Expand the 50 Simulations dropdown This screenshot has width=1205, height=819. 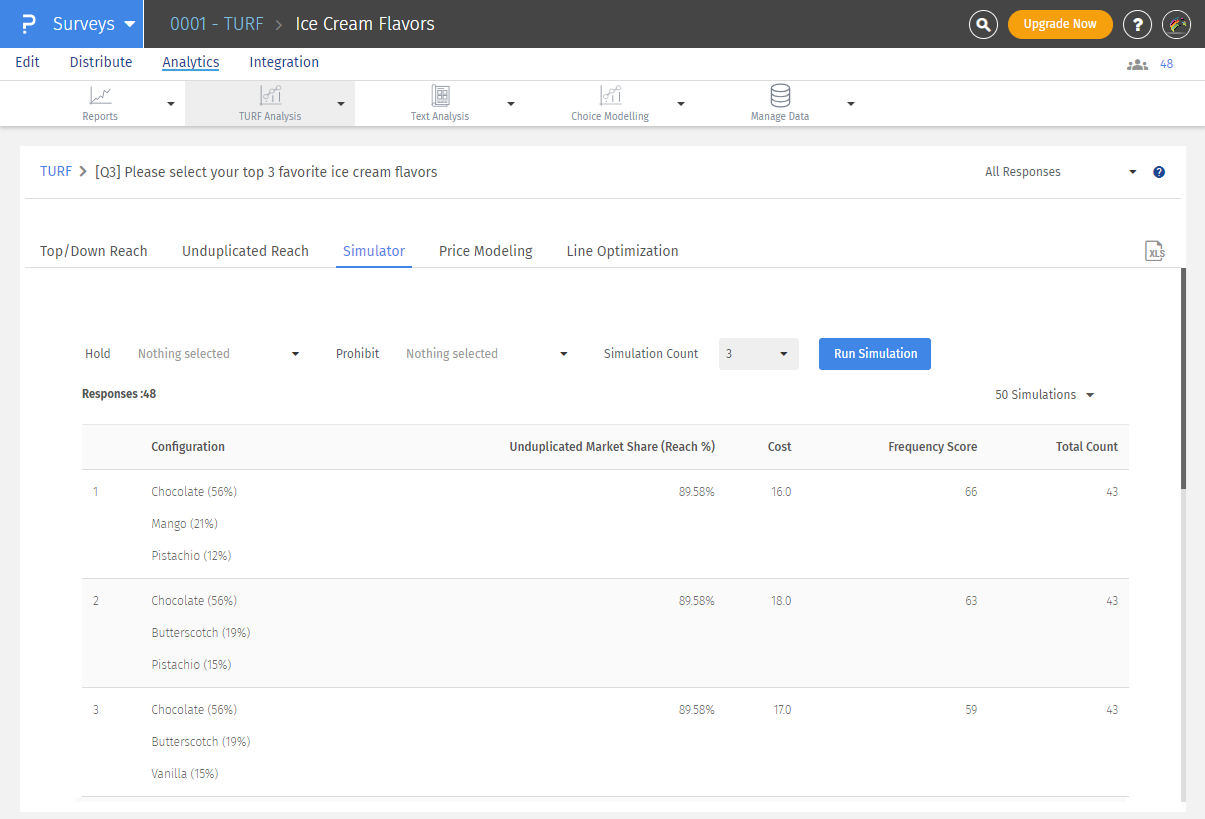click(1044, 395)
